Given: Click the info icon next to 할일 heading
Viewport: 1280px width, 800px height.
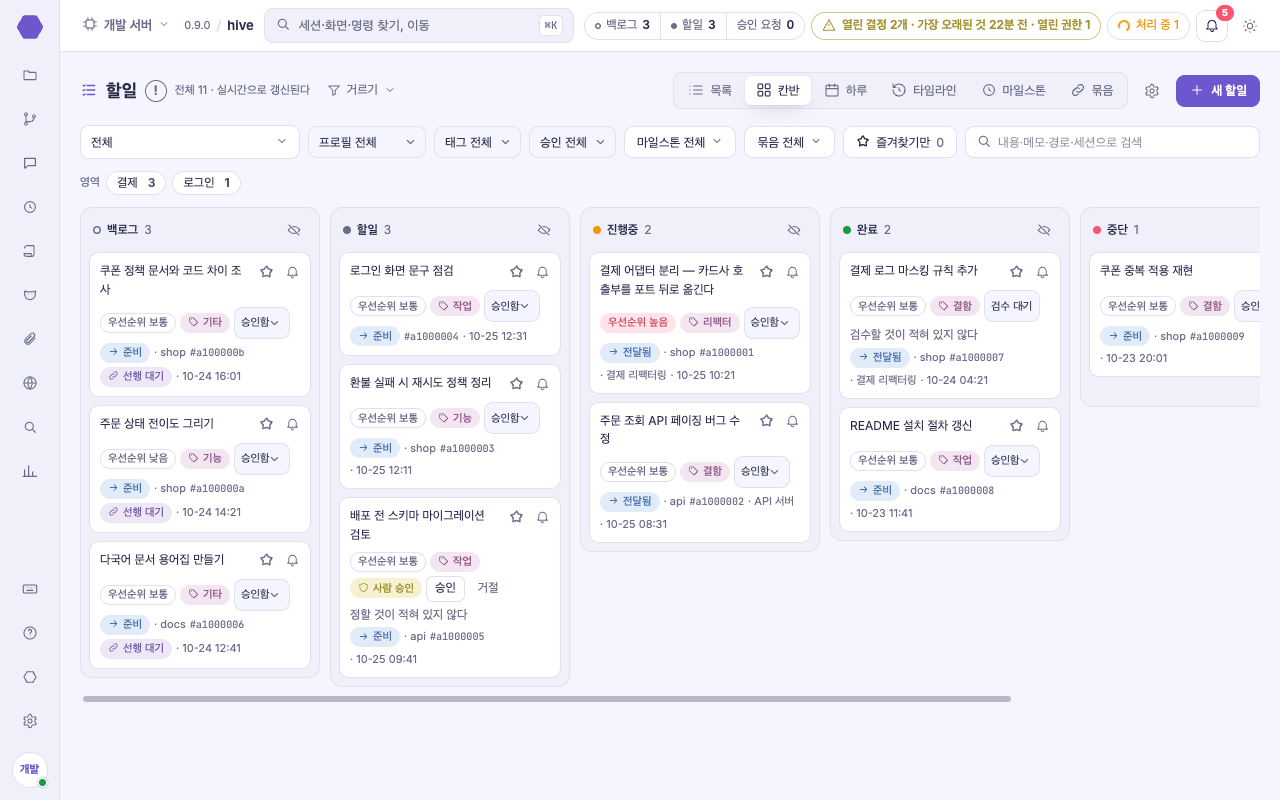Looking at the screenshot, I should coord(156,90).
